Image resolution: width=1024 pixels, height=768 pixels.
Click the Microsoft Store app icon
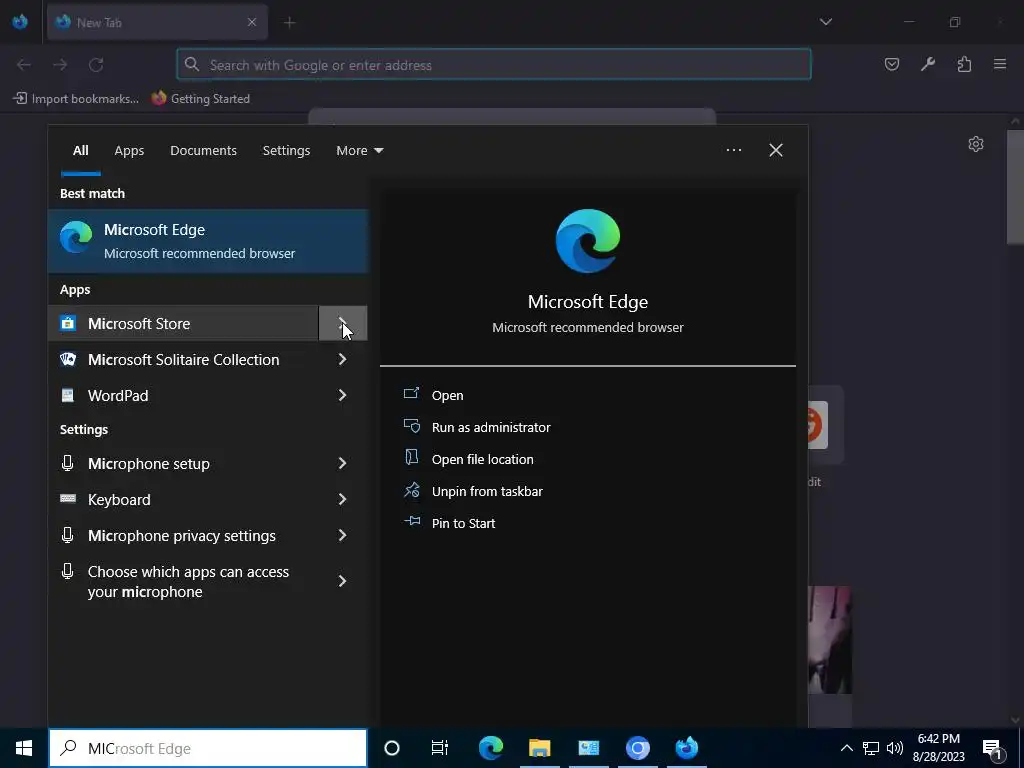(68, 323)
